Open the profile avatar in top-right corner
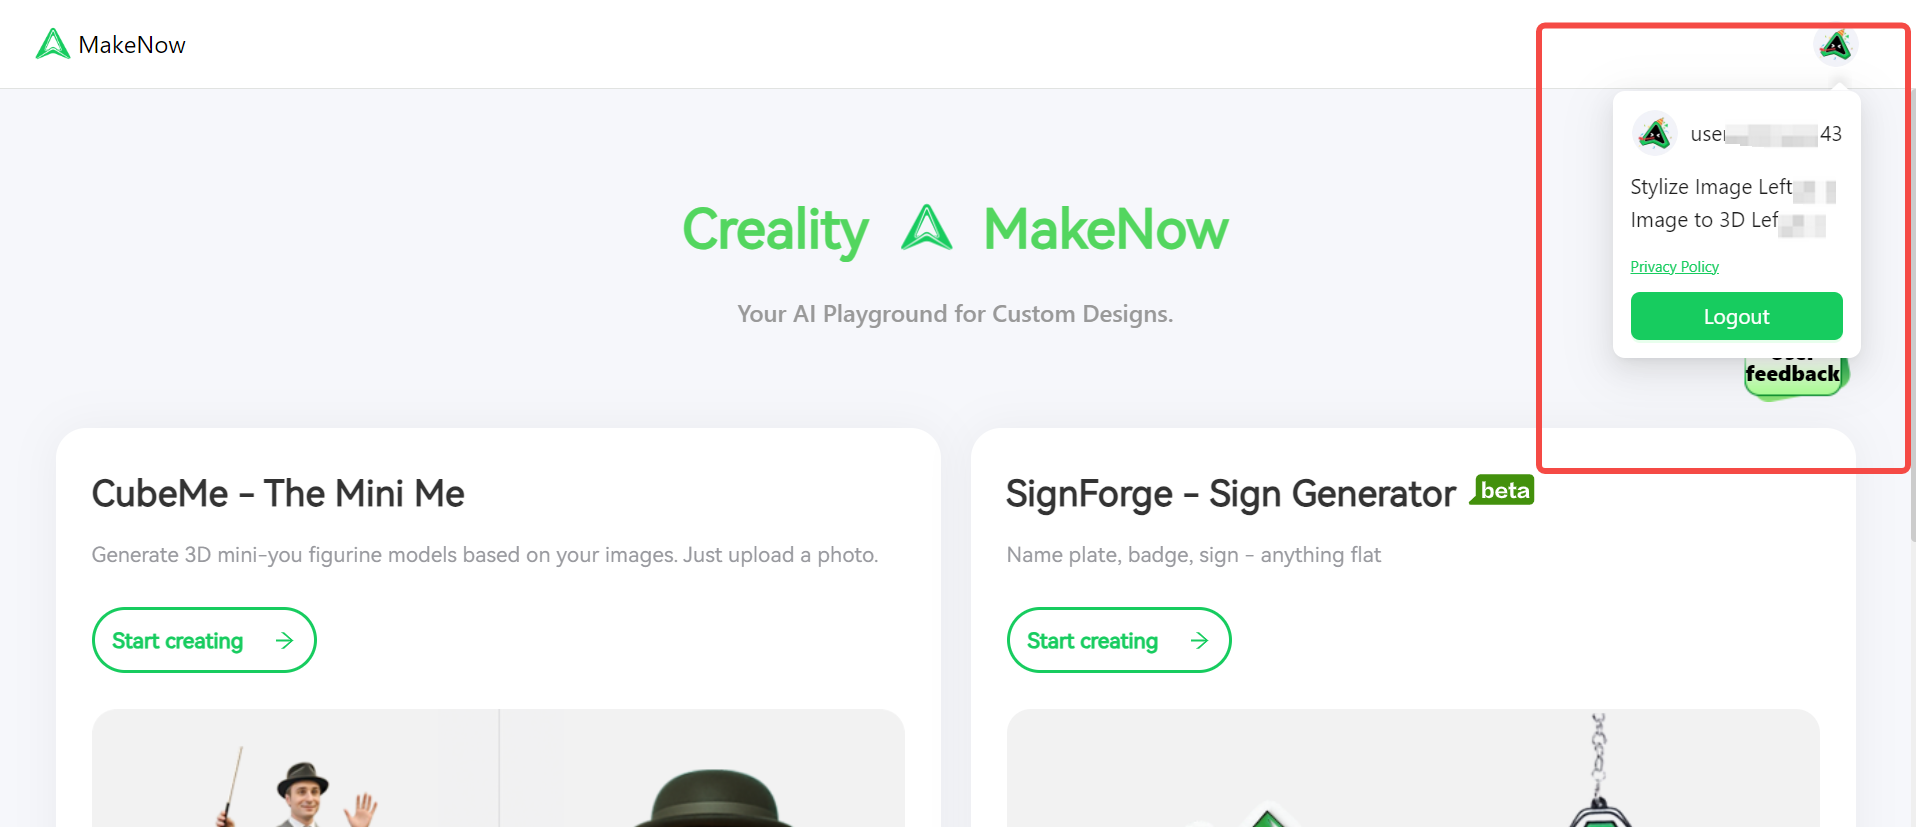Image resolution: width=1916 pixels, height=827 pixels. (x=1835, y=45)
